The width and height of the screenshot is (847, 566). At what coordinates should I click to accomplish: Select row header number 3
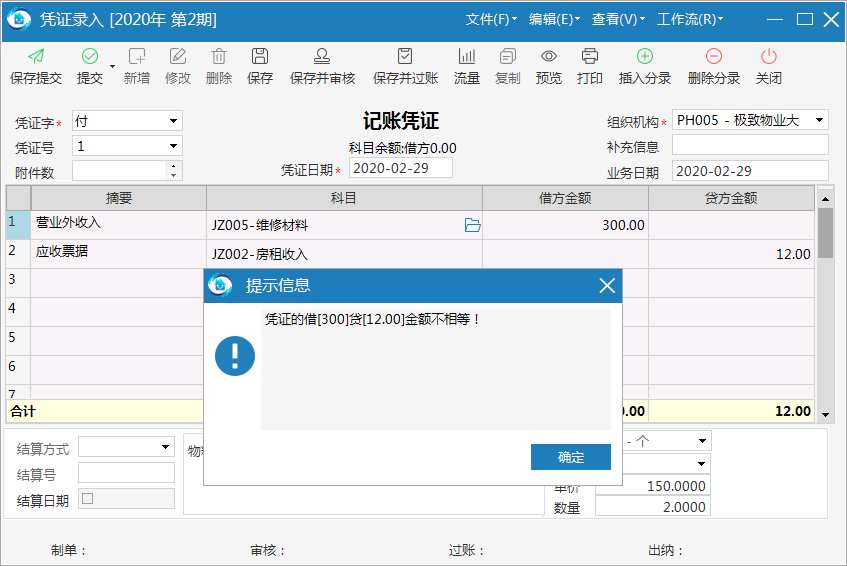pyautogui.click(x=18, y=283)
